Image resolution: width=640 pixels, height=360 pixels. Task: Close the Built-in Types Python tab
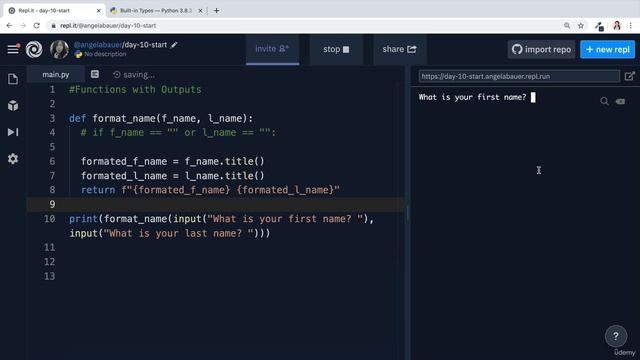[200, 11]
